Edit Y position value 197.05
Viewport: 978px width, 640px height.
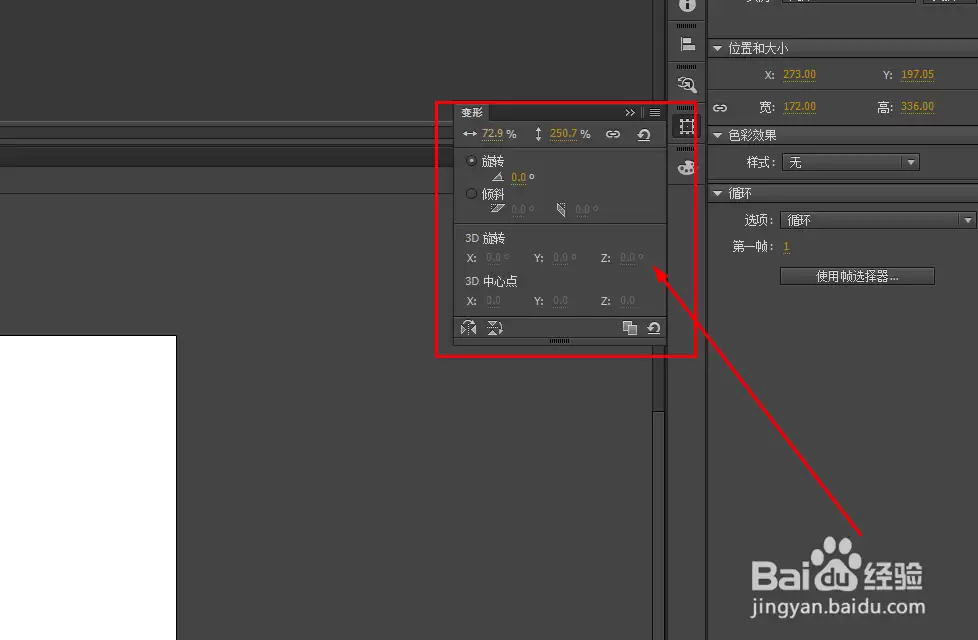(917, 74)
